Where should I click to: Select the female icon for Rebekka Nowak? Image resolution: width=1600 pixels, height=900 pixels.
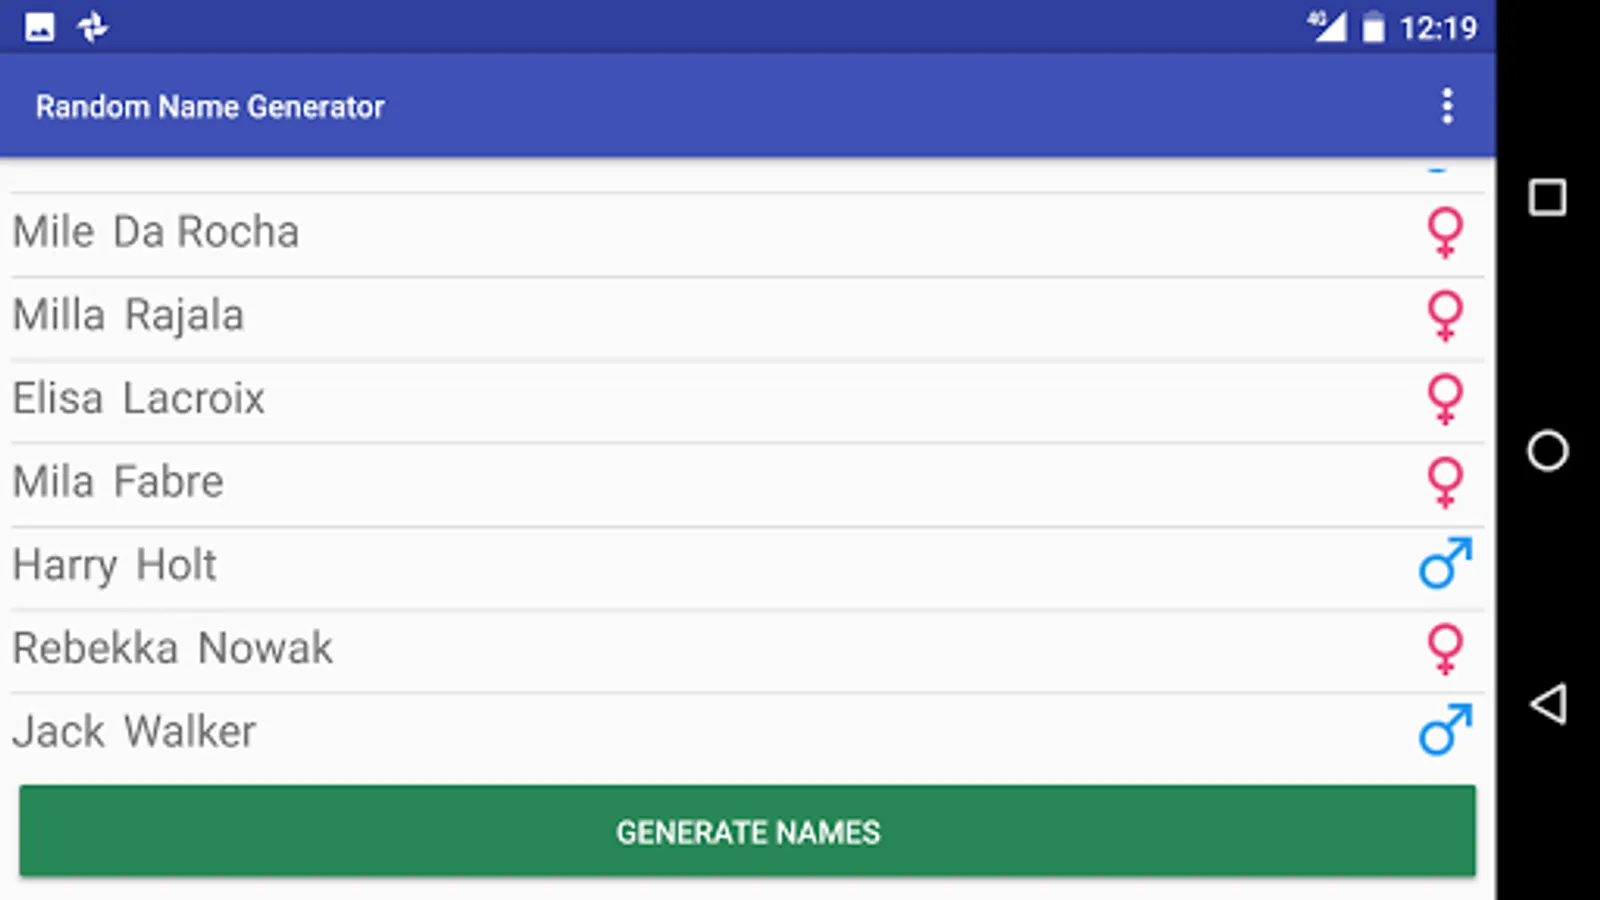tap(1443, 647)
